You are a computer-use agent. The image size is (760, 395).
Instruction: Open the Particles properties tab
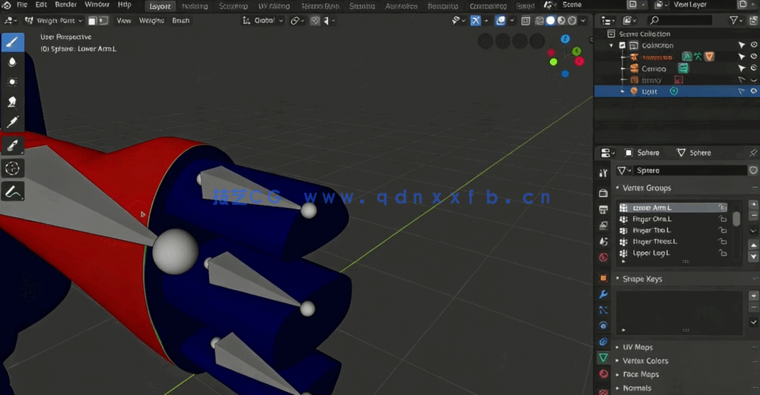pos(603,310)
